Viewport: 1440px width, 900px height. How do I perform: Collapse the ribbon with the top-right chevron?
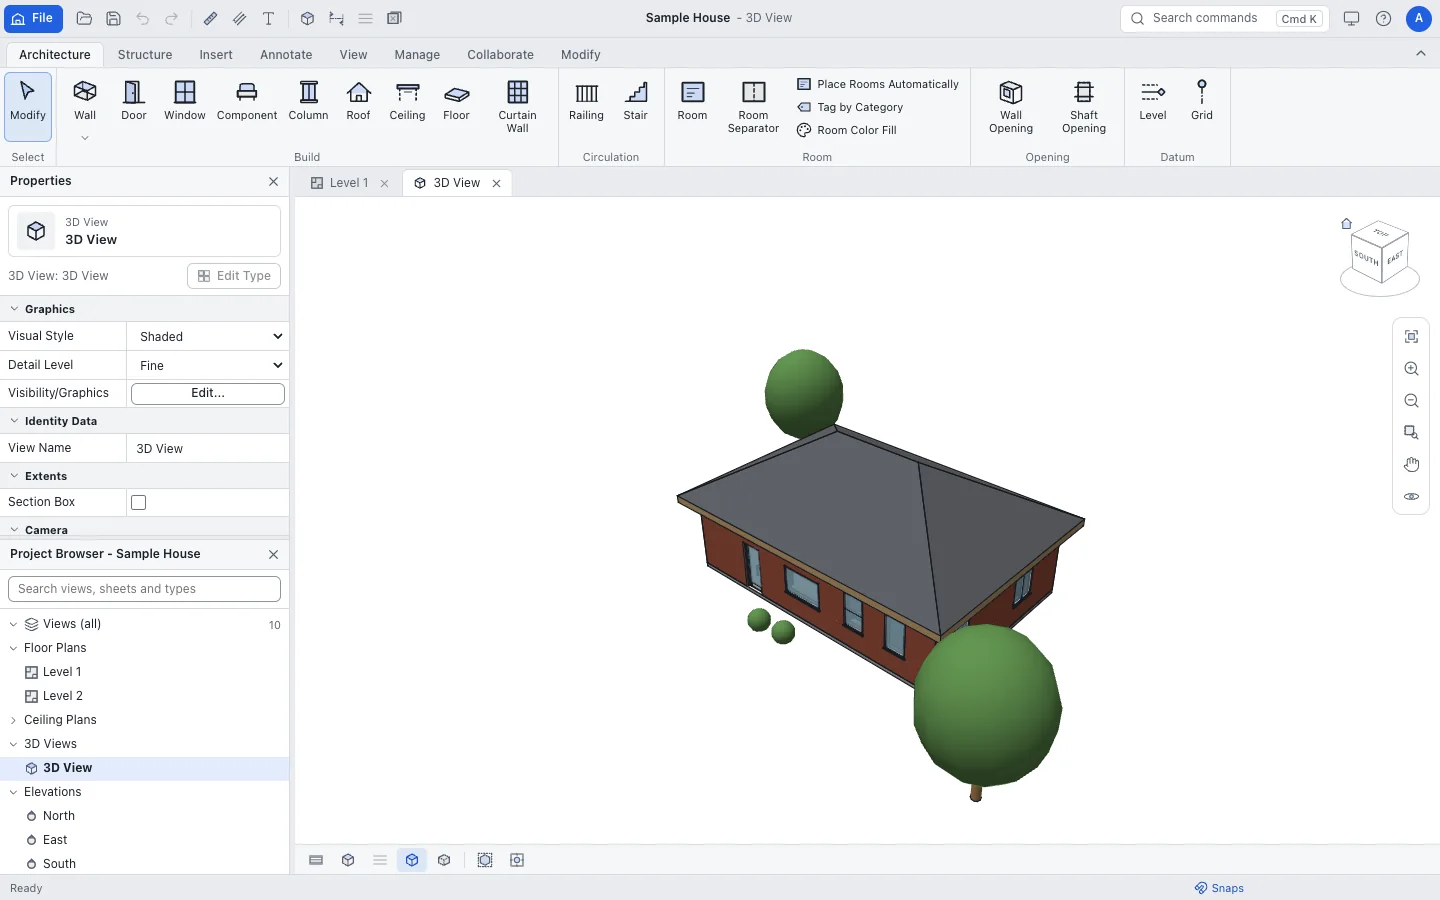(x=1420, y=54)
